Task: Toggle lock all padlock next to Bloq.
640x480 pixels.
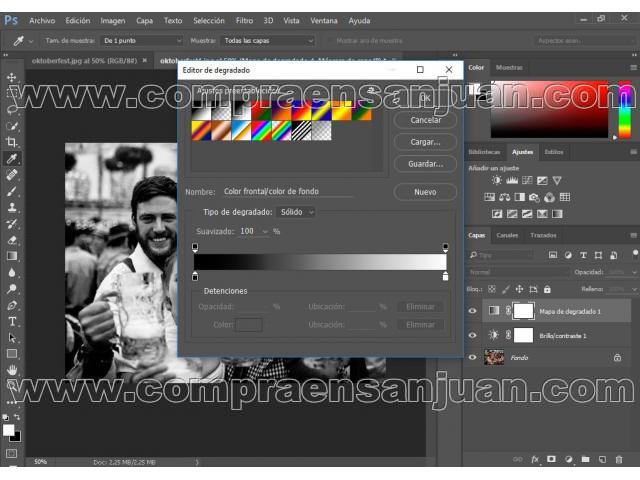Action: coord(547,289)
